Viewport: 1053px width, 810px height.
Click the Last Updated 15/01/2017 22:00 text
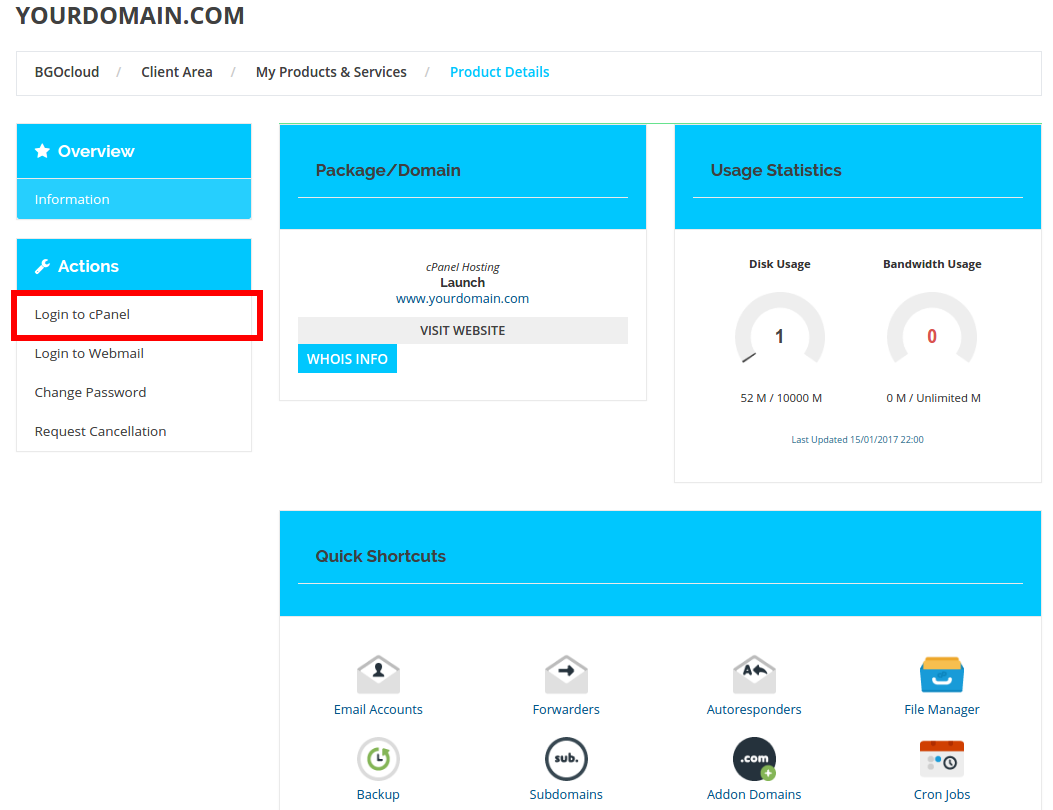click(858, 439)
